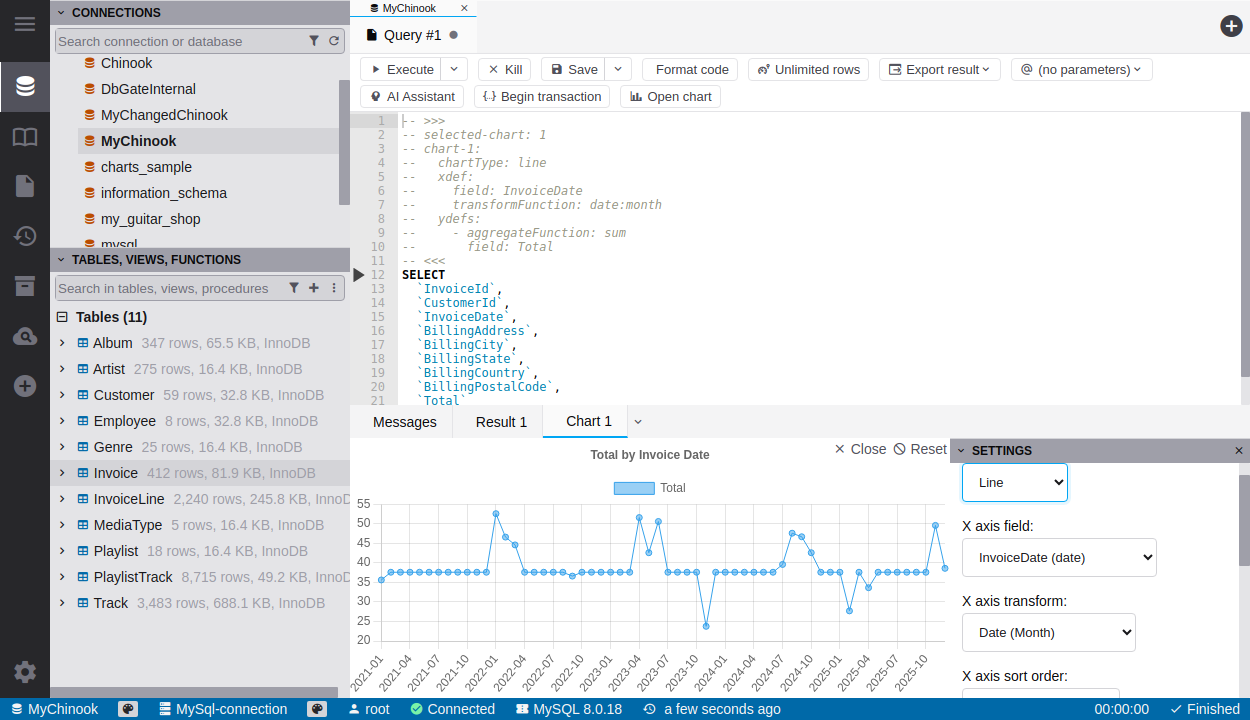The width and height of the screenshot is (1250, 720).
Task: Collapse the Tables (11) group
Action: coord(62,317)
